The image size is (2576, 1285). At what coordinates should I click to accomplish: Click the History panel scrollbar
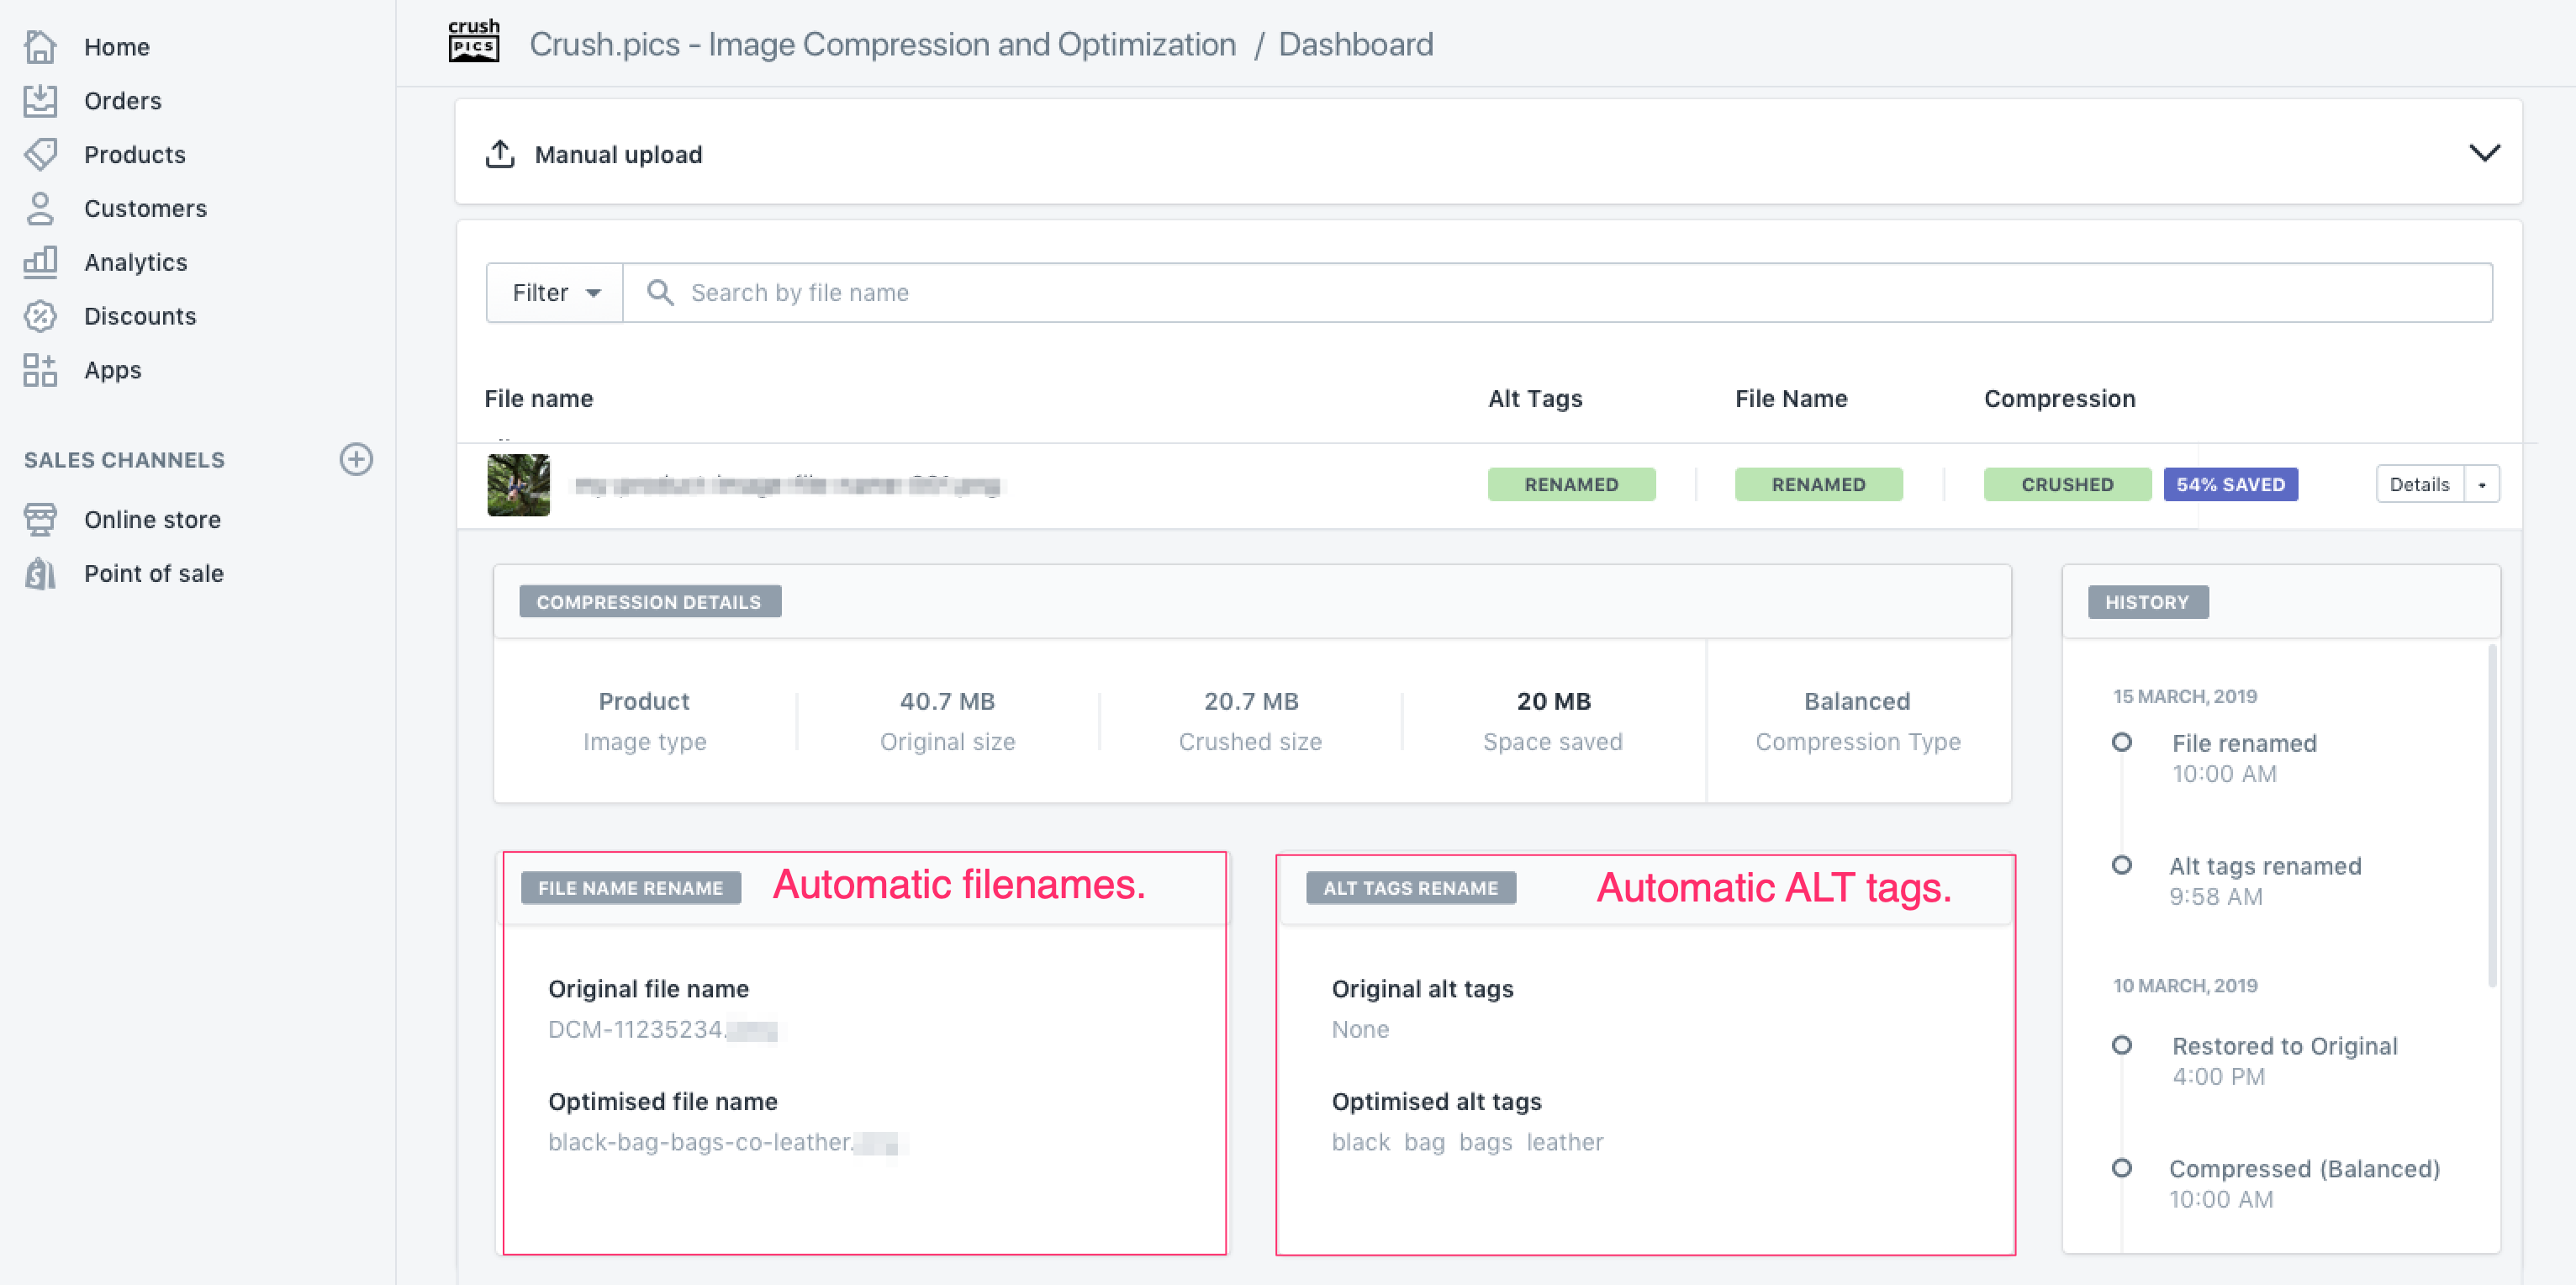click(x=2491, y=815)
